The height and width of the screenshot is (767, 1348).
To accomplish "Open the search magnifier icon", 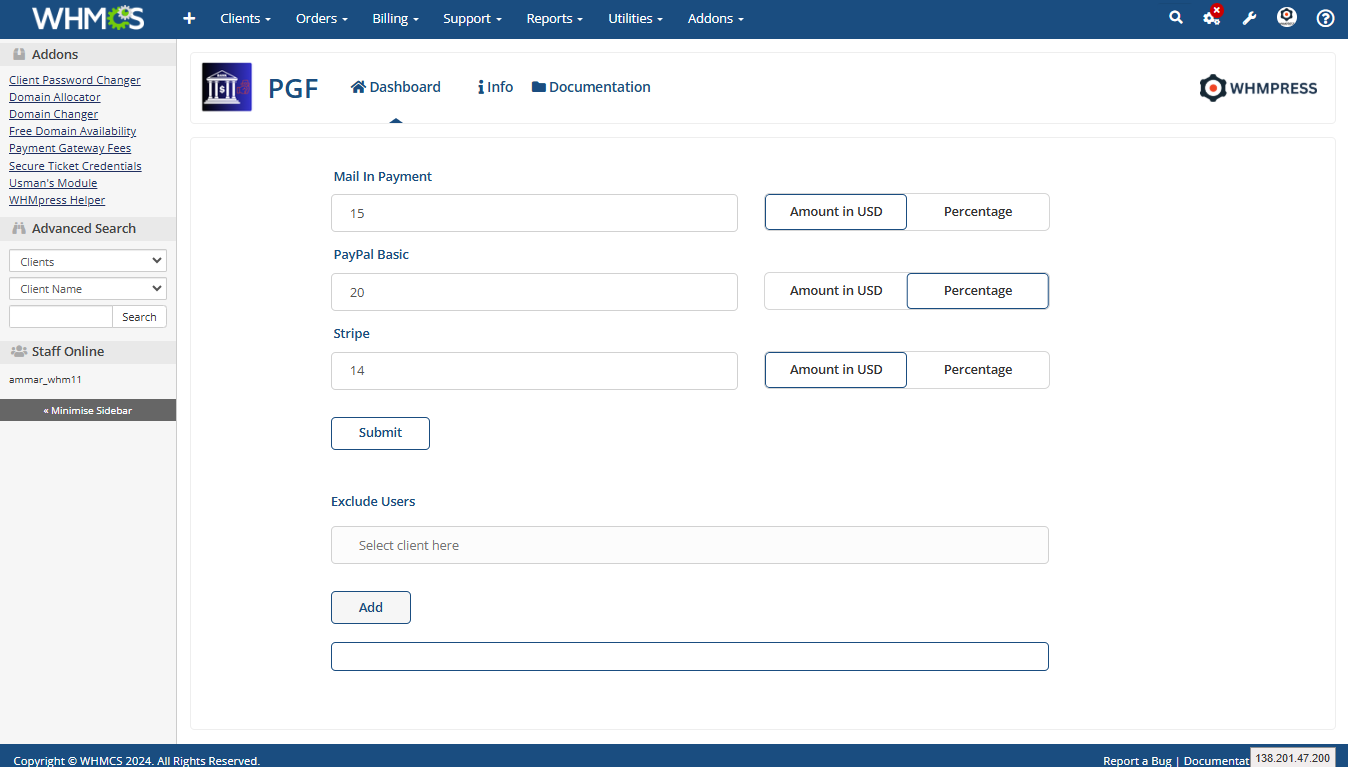I will point(1176,18).
